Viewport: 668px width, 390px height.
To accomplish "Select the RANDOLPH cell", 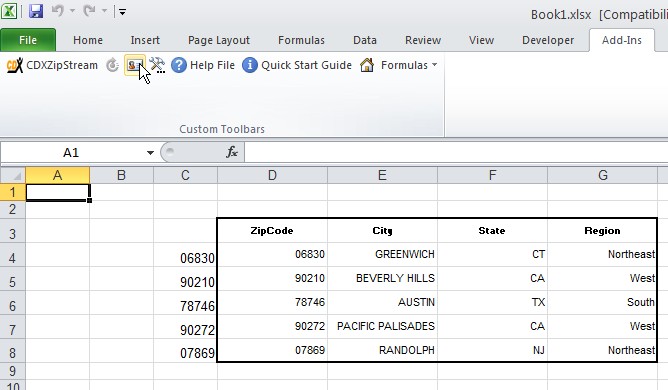I will point(382,351).
